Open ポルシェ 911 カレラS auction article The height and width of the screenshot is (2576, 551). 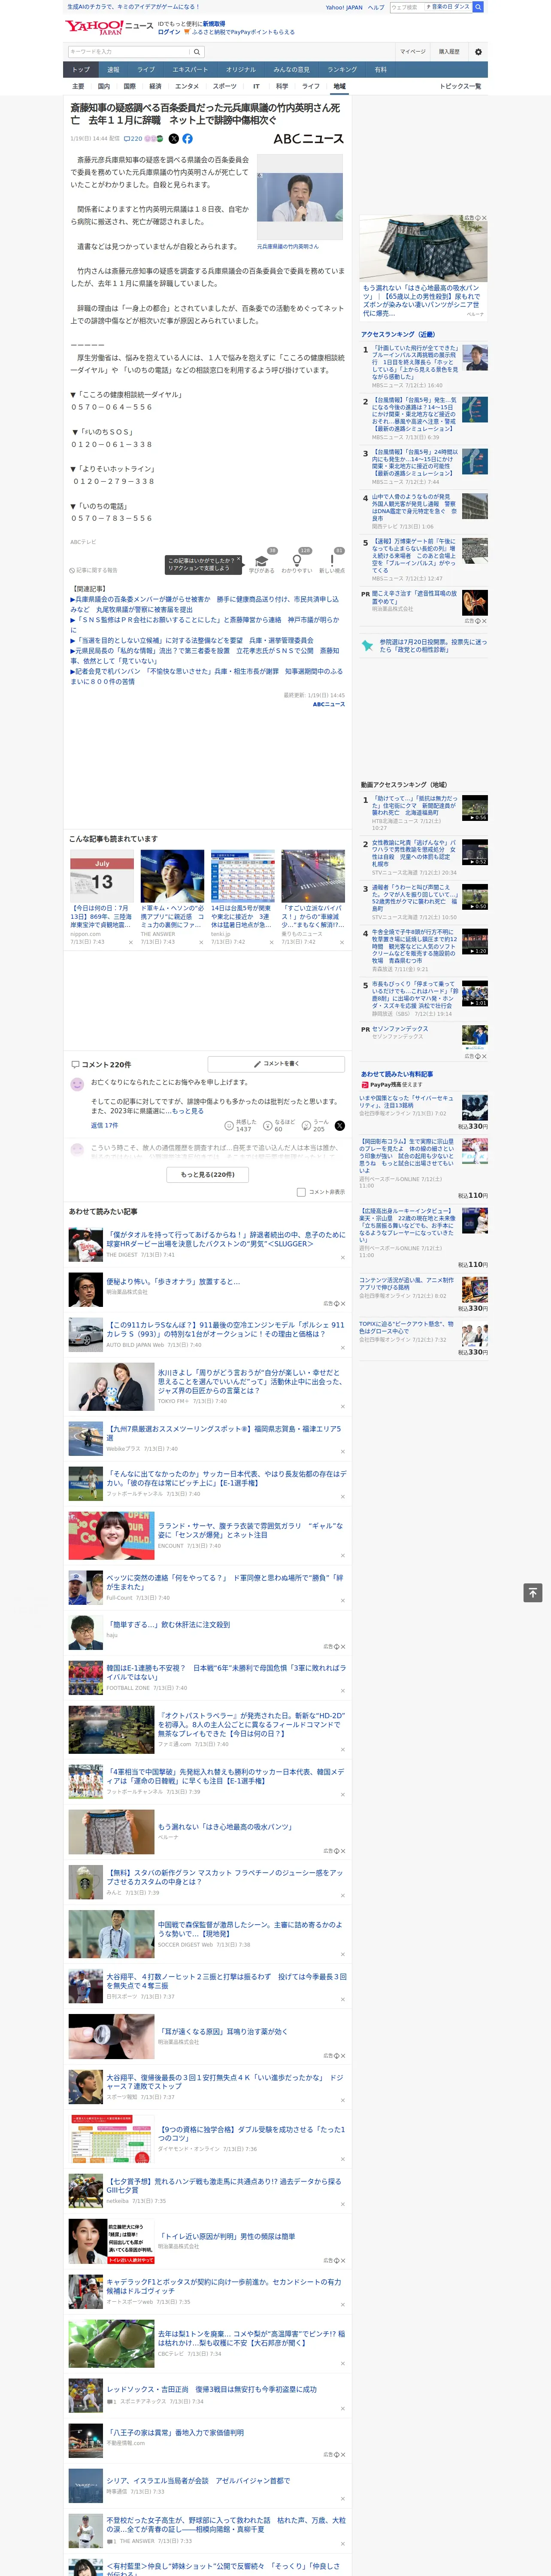226,1329
